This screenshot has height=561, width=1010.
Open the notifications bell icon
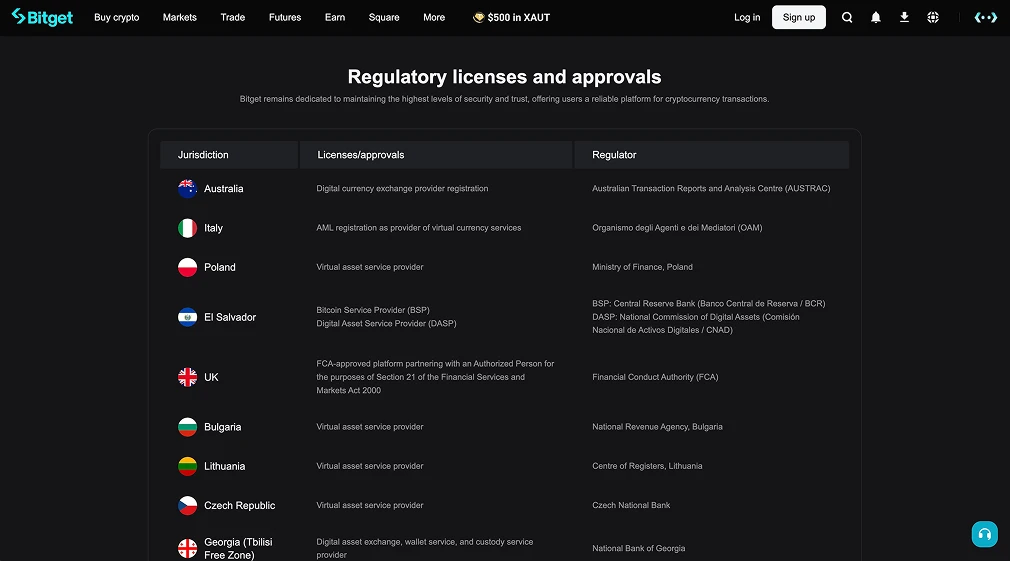click(875, 17)
